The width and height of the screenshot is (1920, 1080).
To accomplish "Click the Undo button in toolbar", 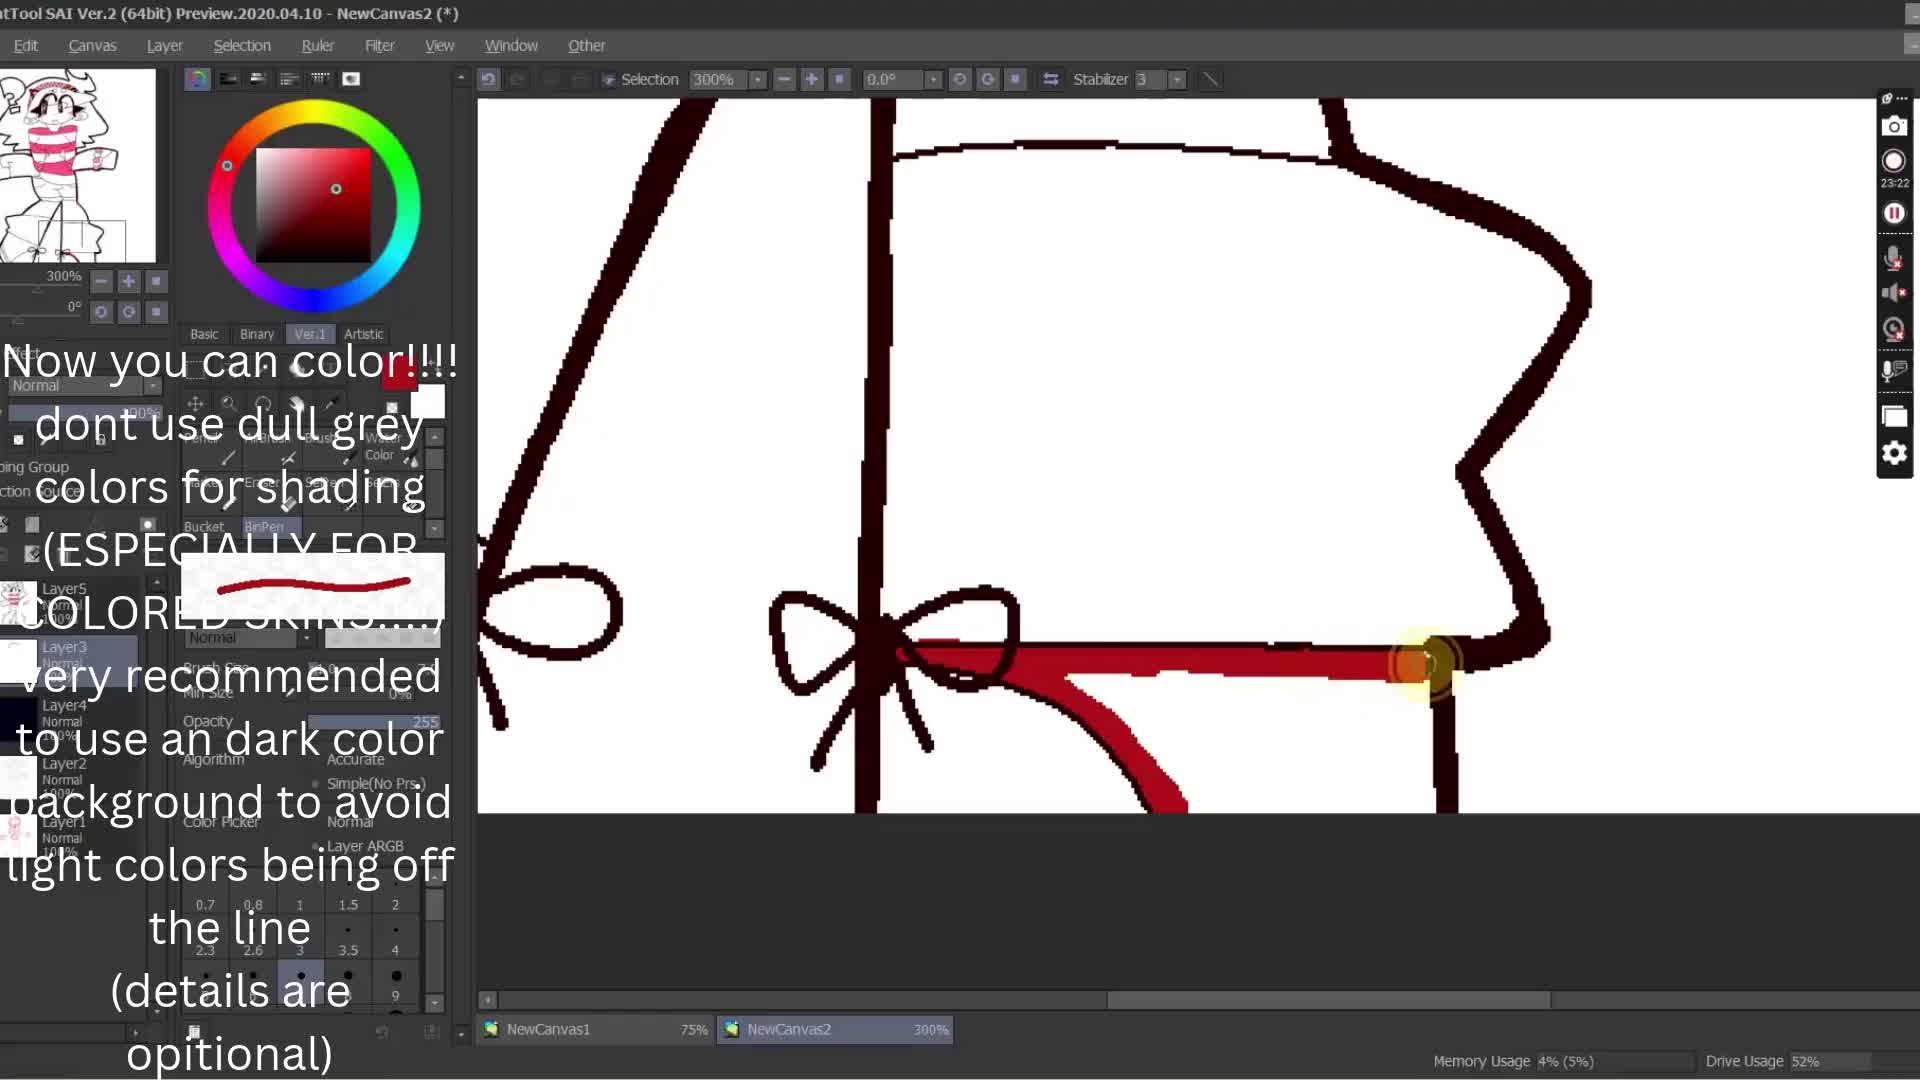I will pyautogui.click(x=488, y=79).
